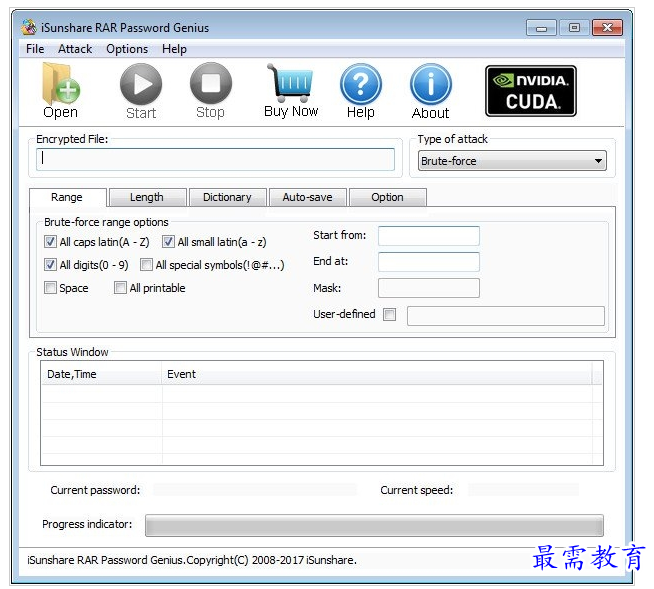Click the Event column header
The image size is (654, 589).
(377, 374)
